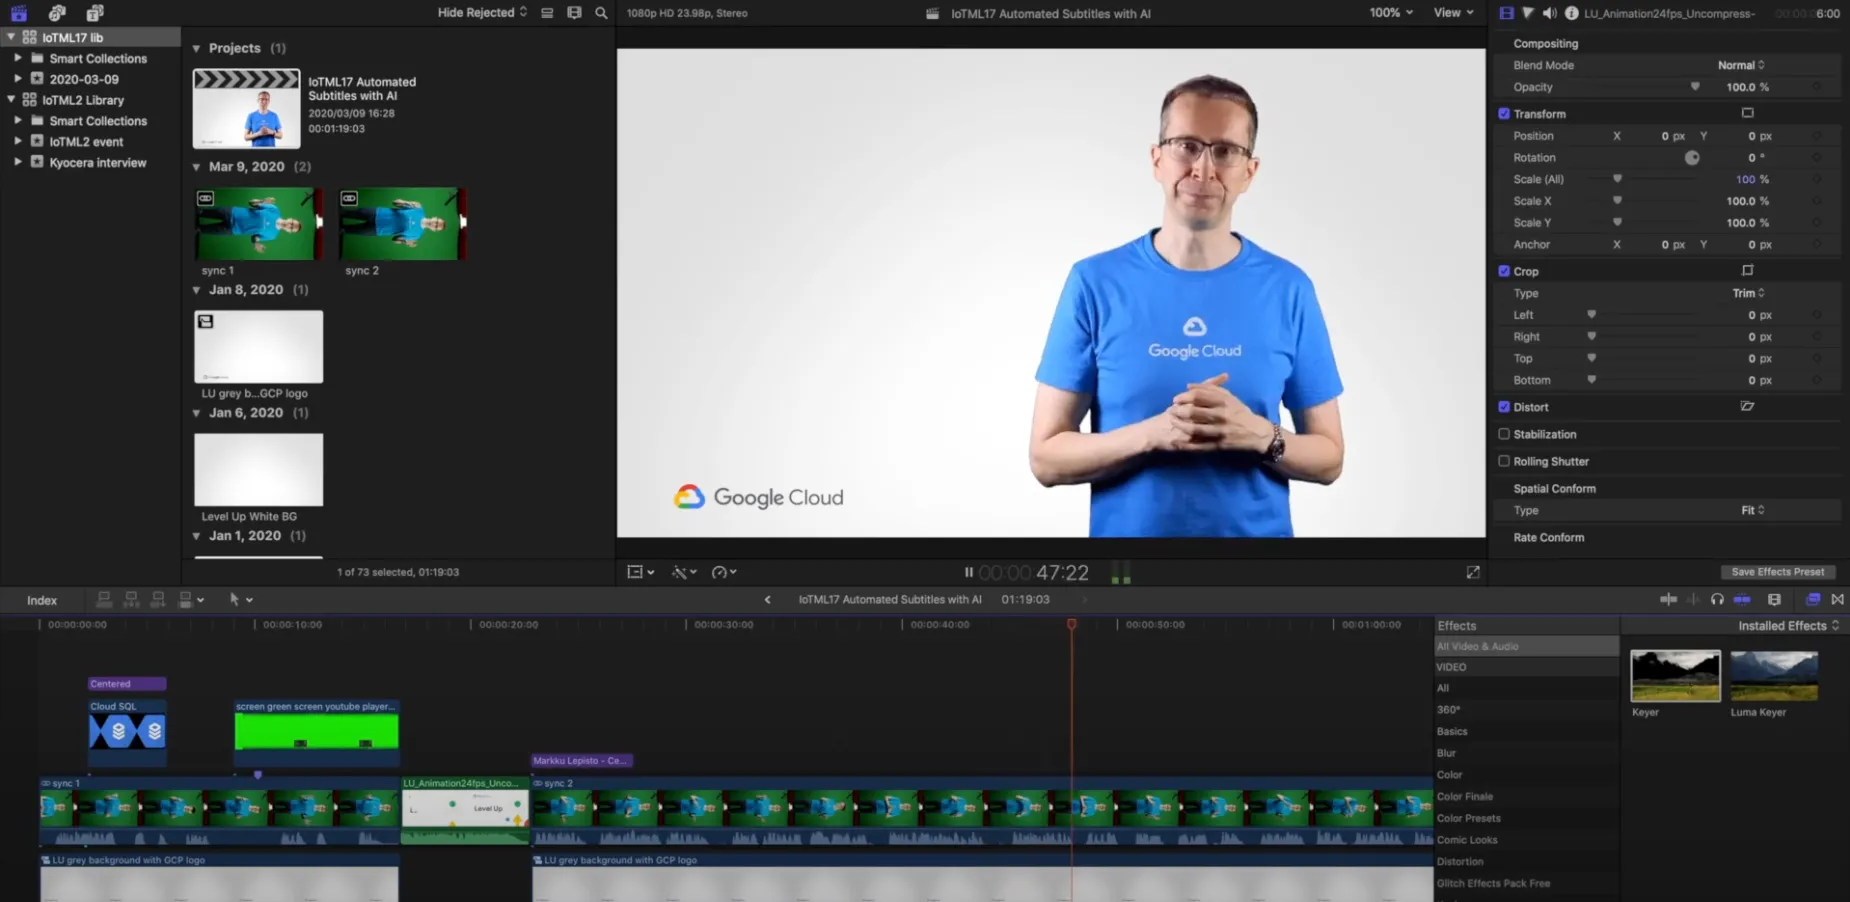Open the Hide Rejected filter dropdown
Image resolution: width=1850 pixels, height=902 pixels.
coord(482,13)
